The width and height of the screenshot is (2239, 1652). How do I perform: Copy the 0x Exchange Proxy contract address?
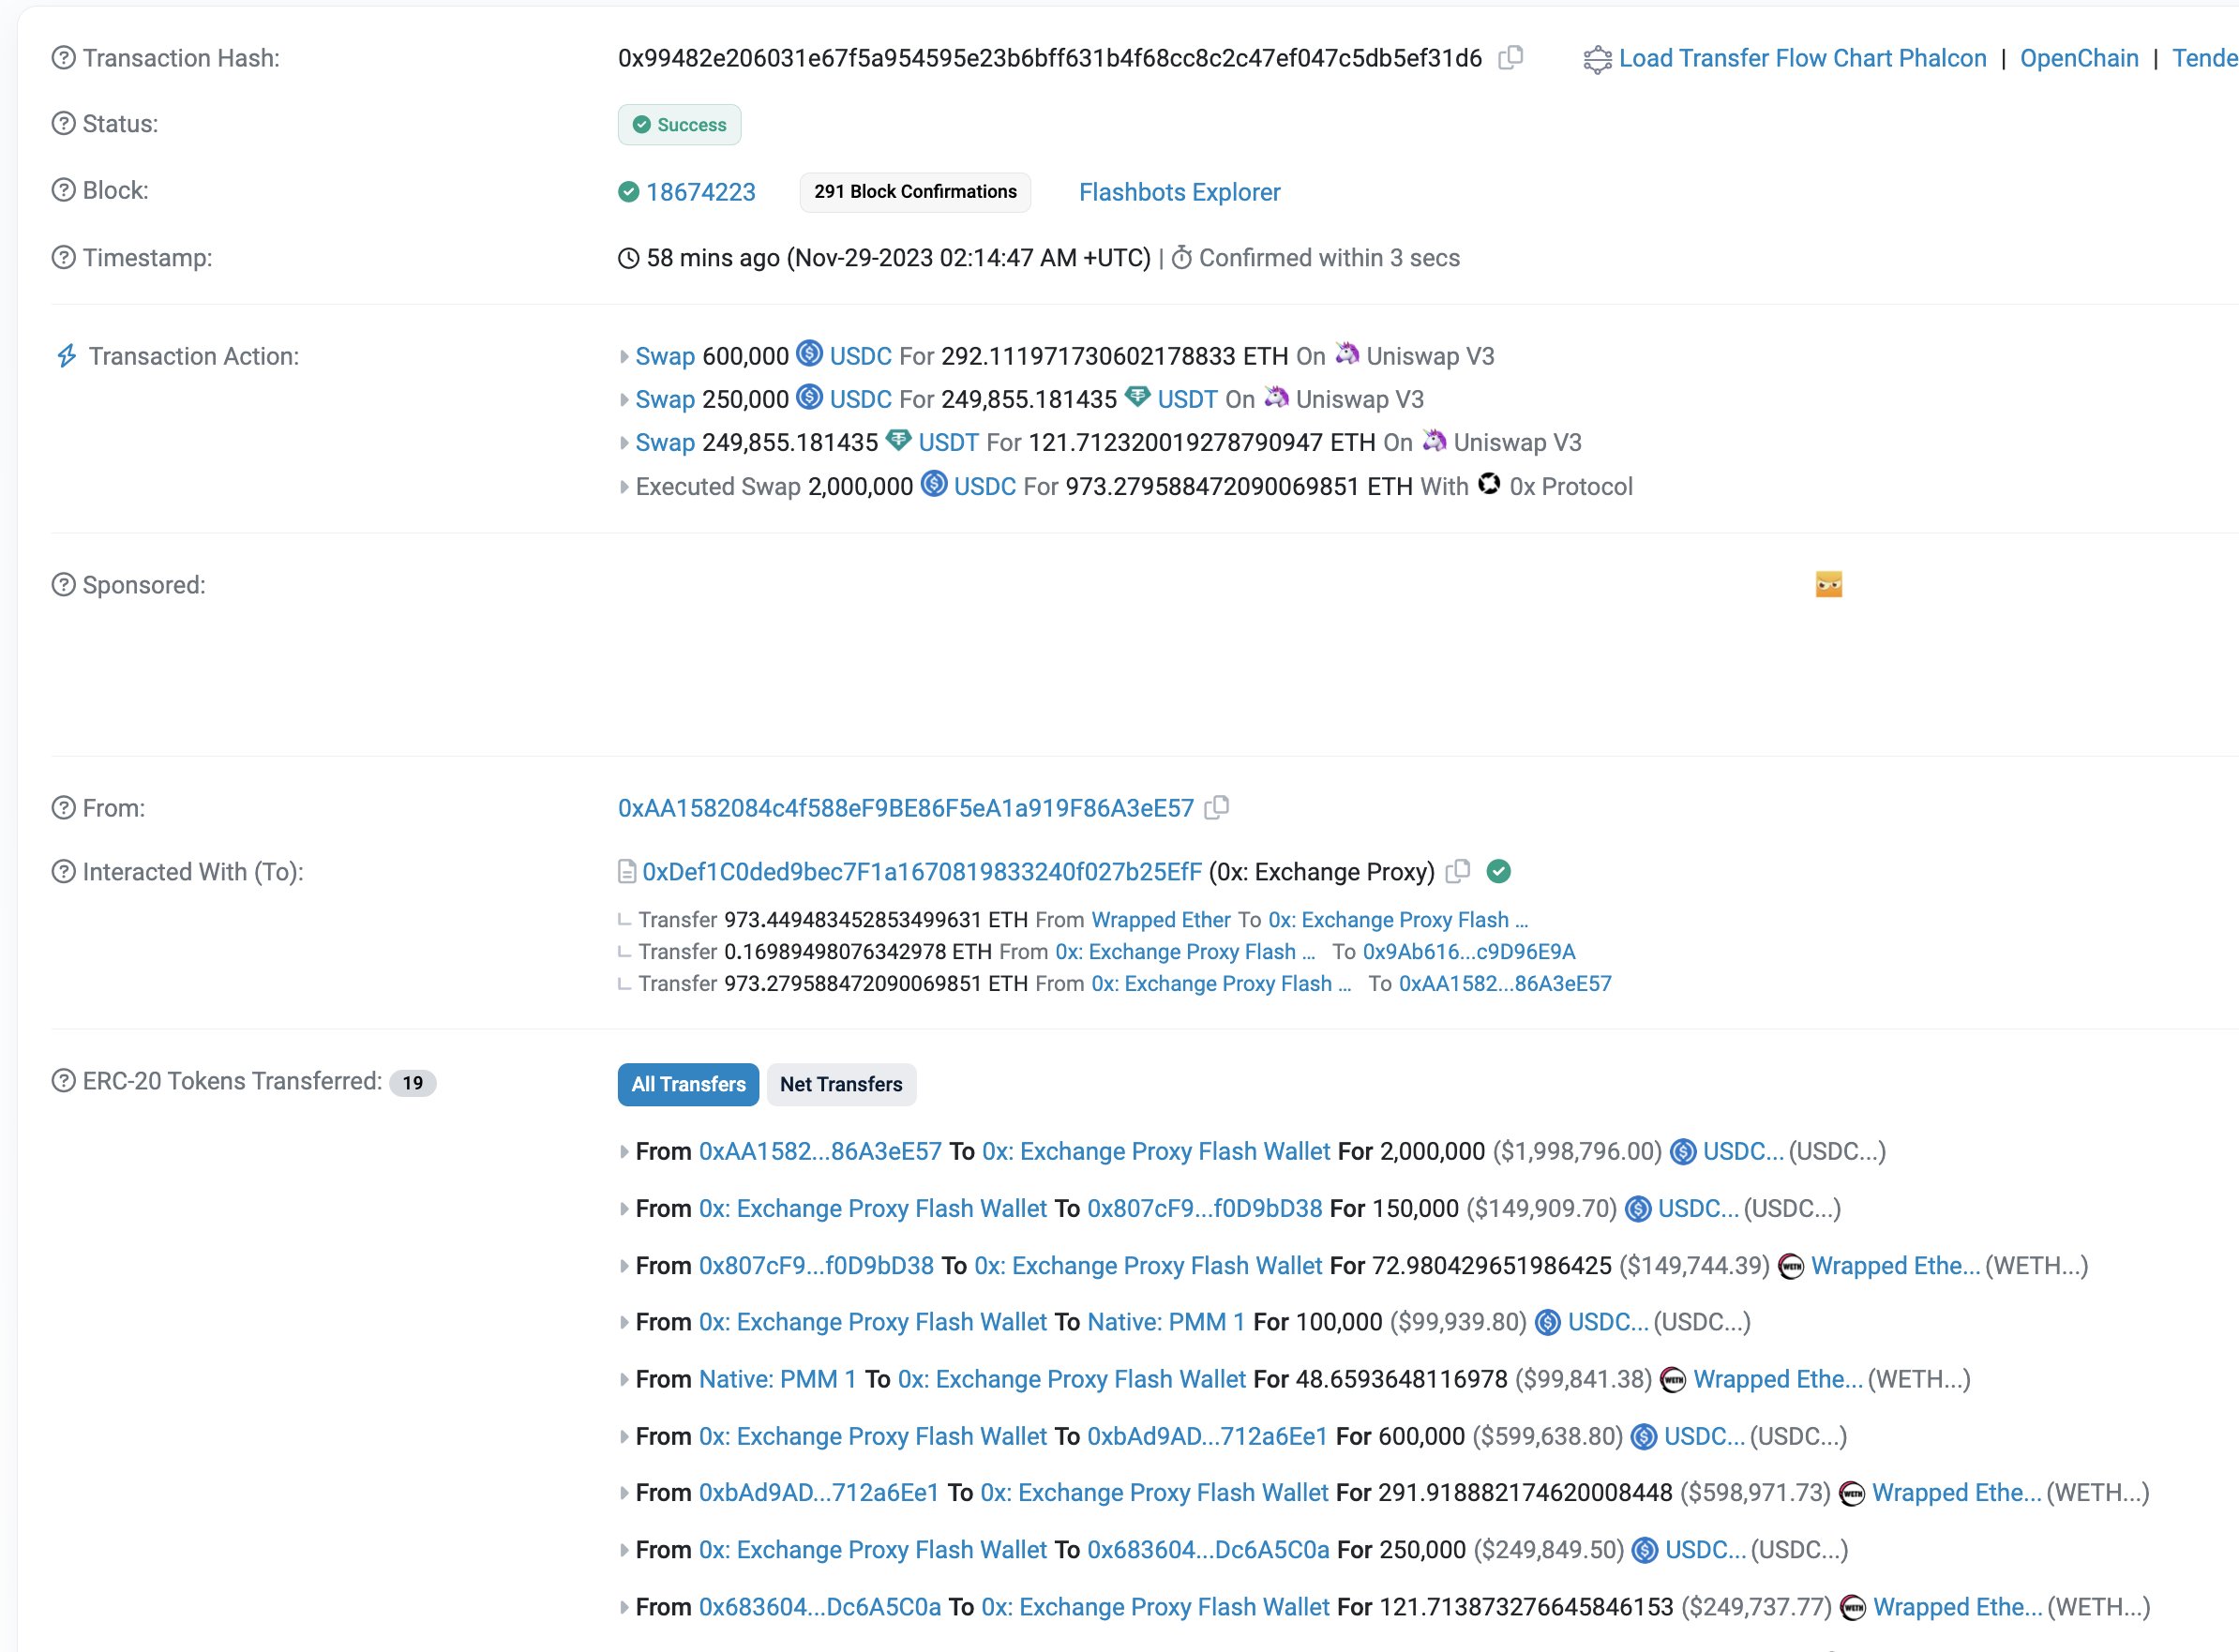tap(1459, 871)
